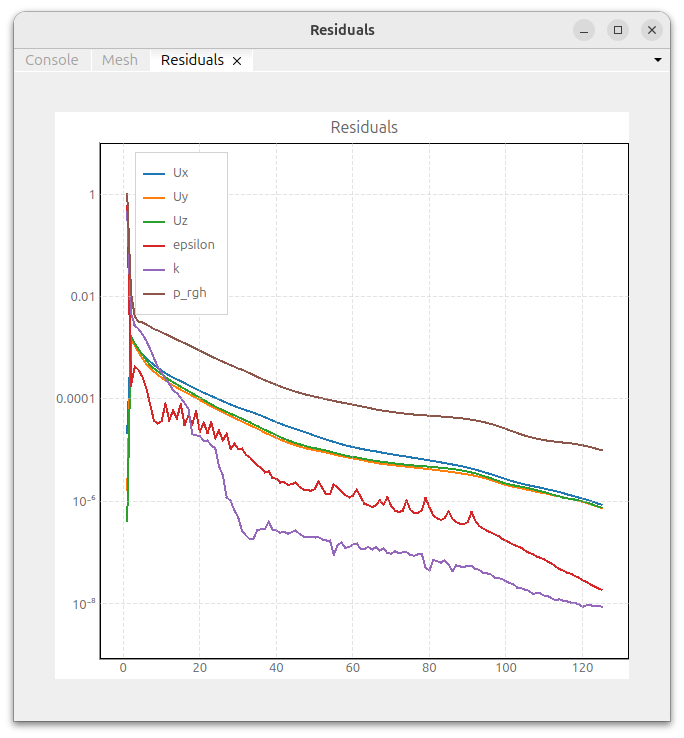Close the Residuals tab with its x icon
The image size is (684, 738).
(237, 61)
